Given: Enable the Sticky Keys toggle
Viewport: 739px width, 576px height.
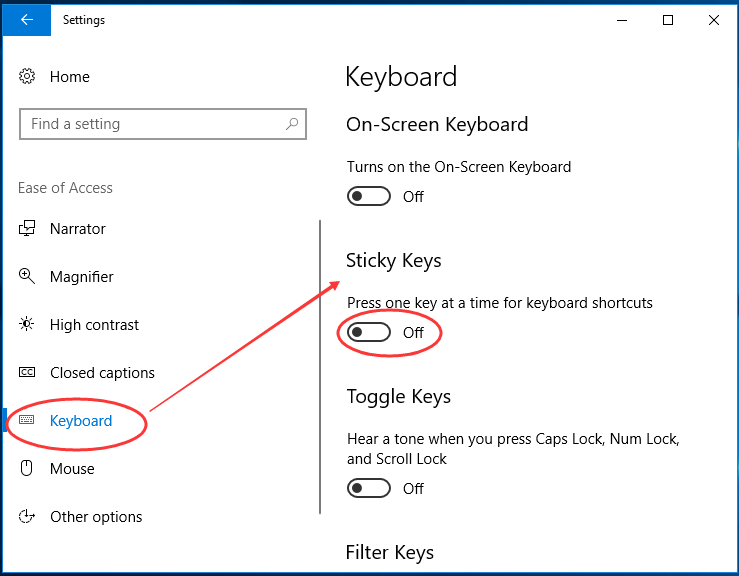Looking at the screenshot, I should 368,333.
